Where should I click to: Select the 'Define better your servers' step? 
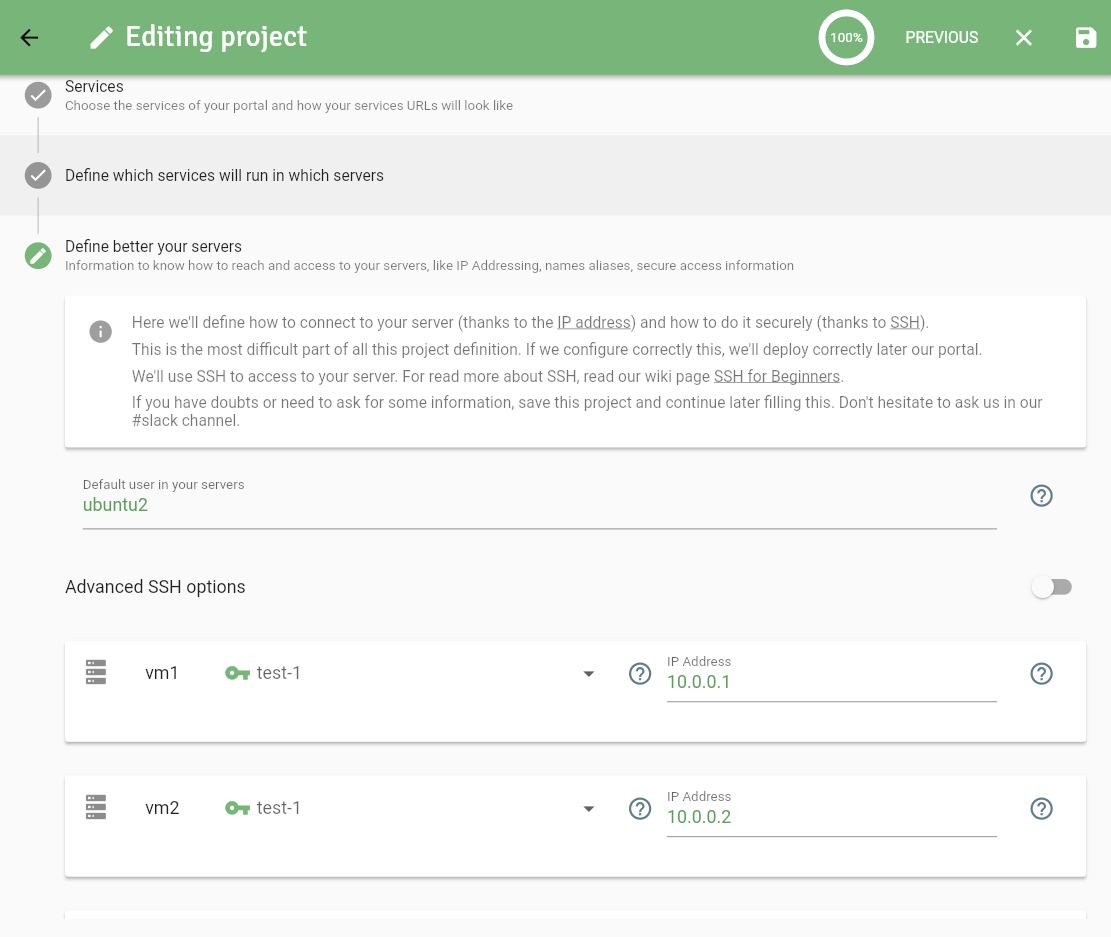click(153, 247)
